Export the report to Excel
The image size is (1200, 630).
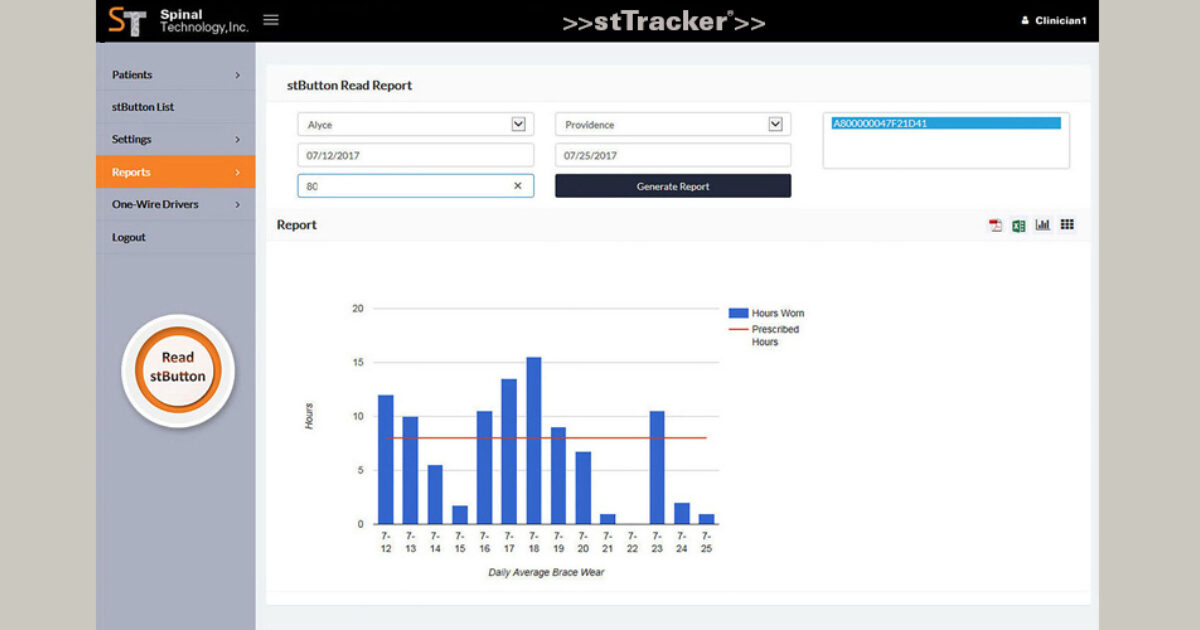tap(1019, 225)
